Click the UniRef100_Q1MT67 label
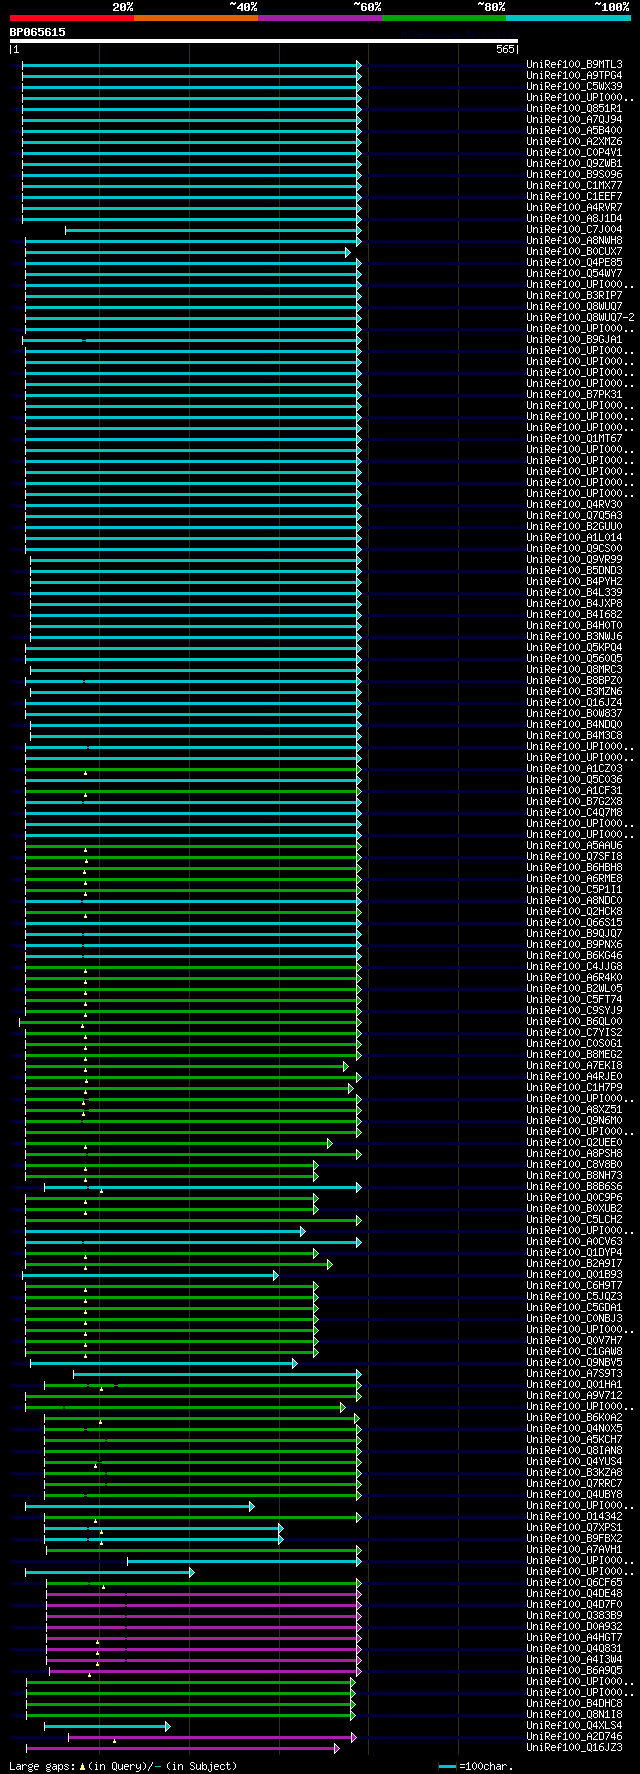 pyautogui.click(x=574, y=439)
